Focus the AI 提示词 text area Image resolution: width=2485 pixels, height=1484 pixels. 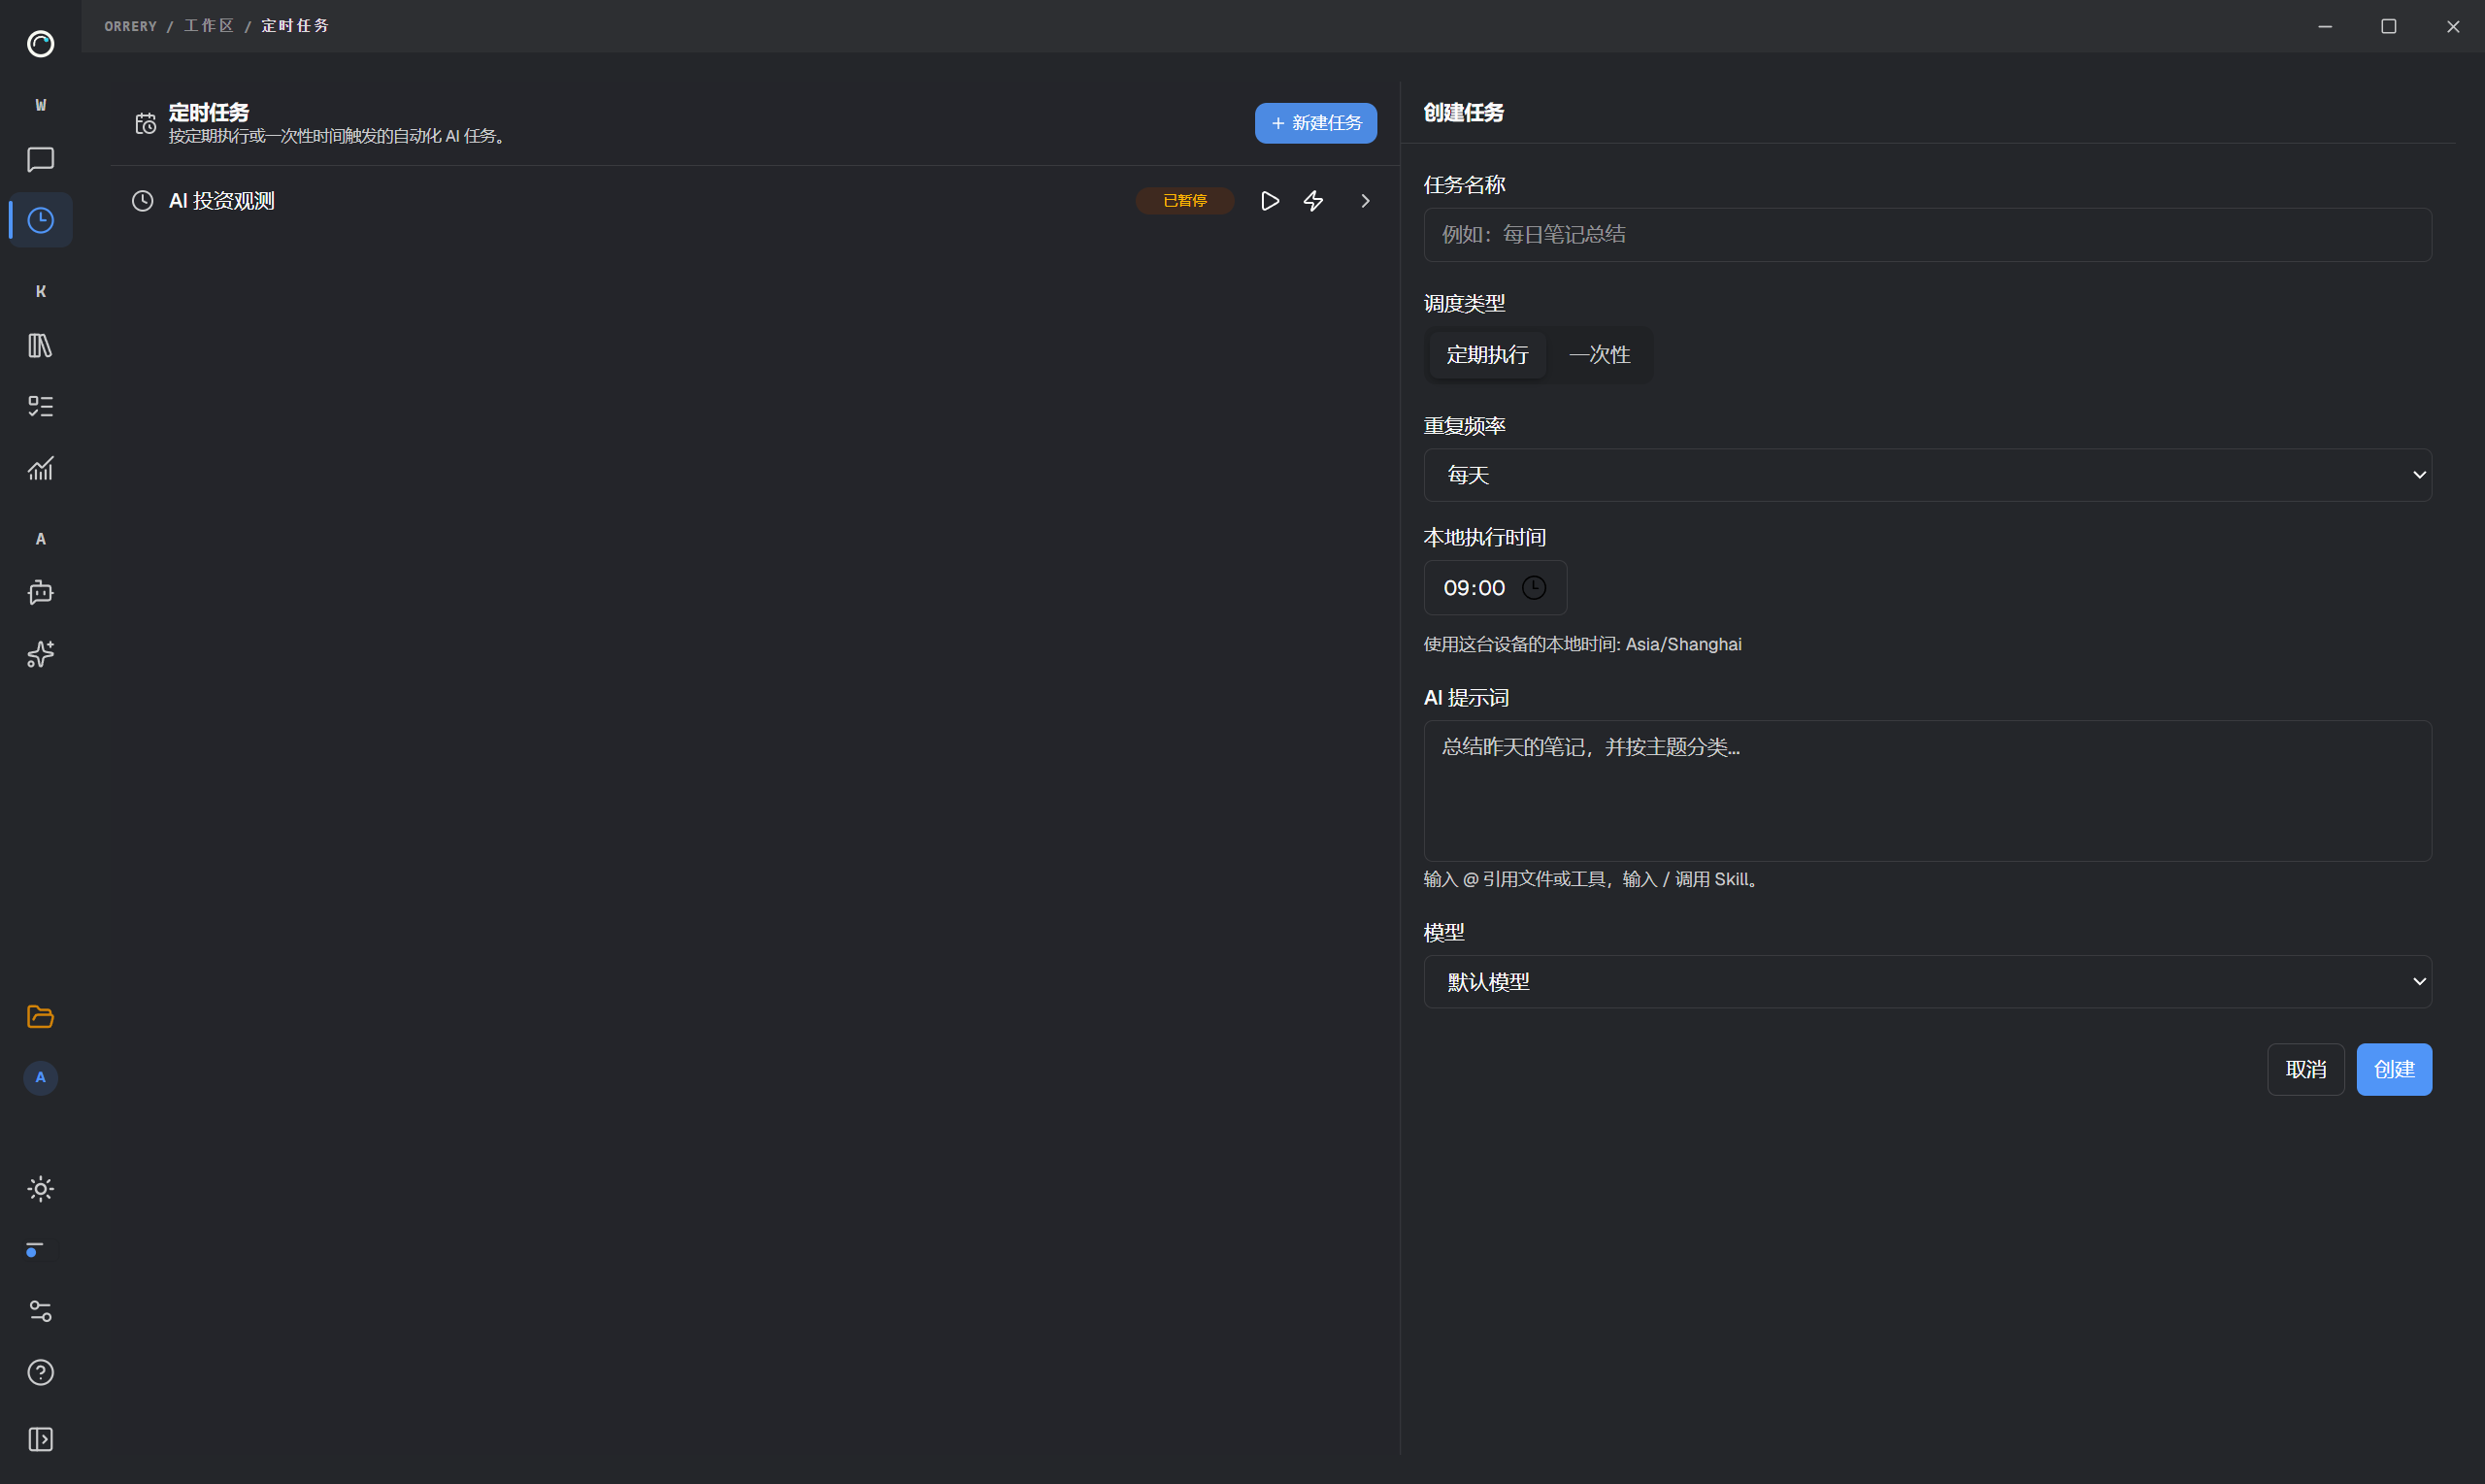(x=1927, y=791)
